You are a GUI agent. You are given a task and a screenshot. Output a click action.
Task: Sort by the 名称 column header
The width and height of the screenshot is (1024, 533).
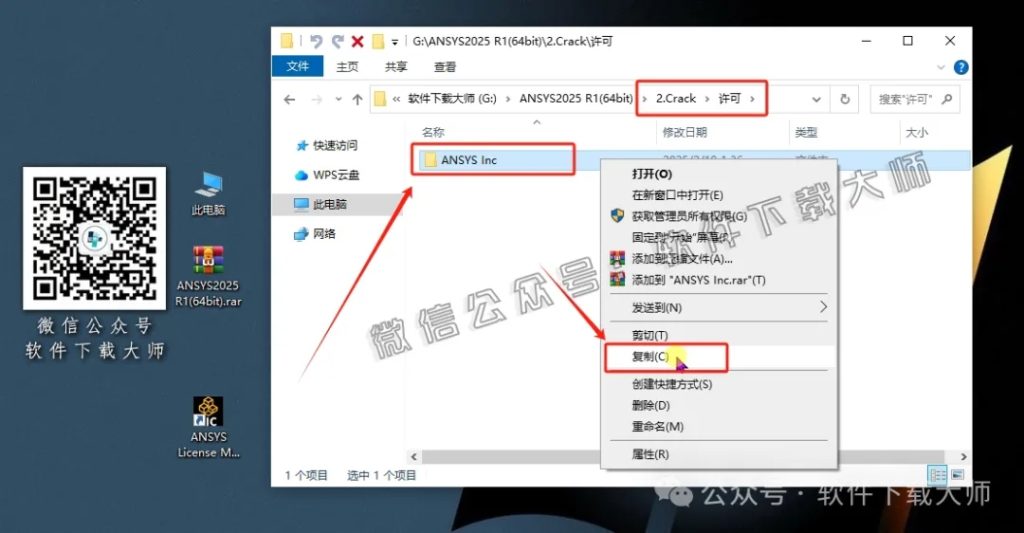(x=433, y=133)
